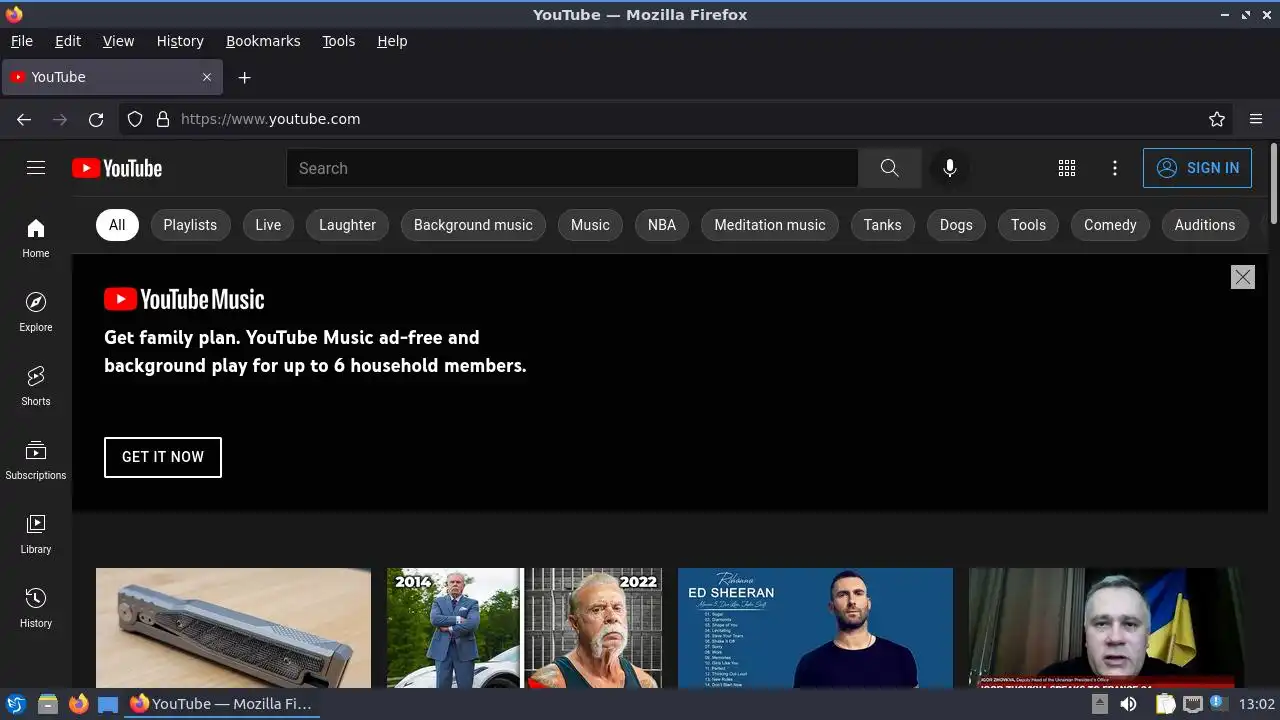
Task: Open the taskbar start menu icon
Action: pos(16,704)
